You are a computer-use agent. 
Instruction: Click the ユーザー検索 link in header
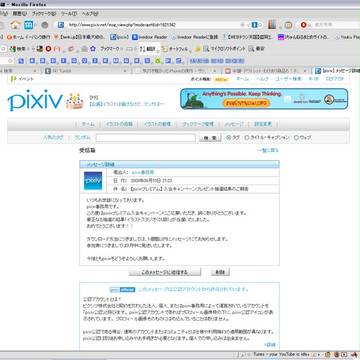(x=288, y=79)
